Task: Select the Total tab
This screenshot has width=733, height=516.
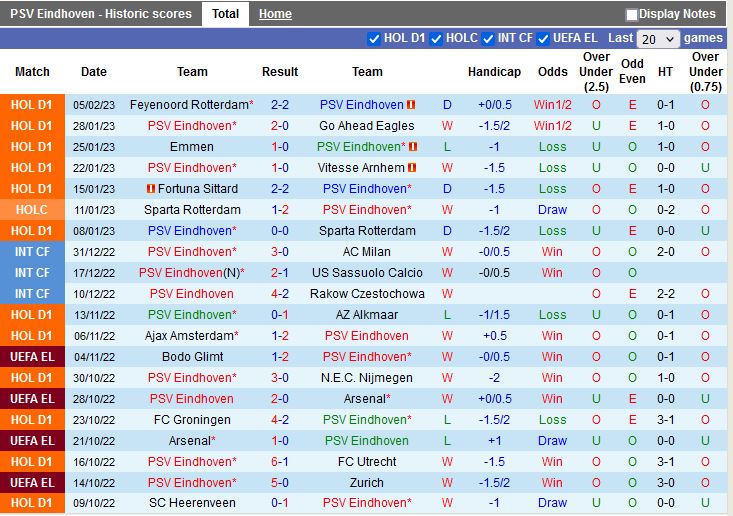Action: pyautogui.click(x=225, y=14)
